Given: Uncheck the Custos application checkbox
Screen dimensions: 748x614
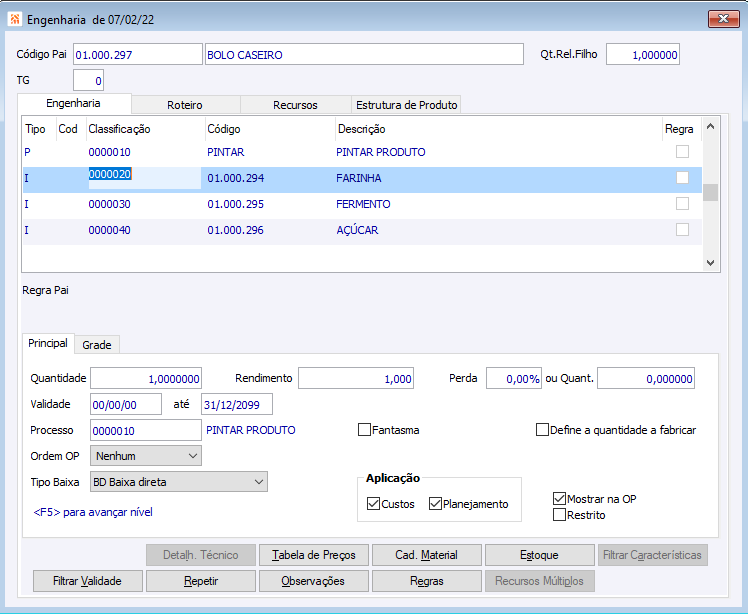Looking at the screenshot, I should [x=374, y=504].
